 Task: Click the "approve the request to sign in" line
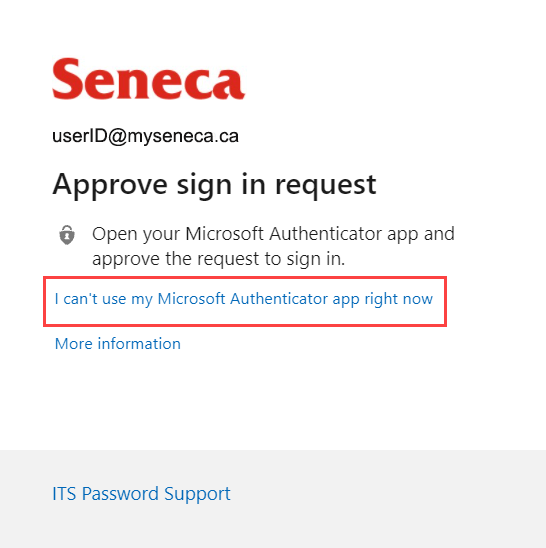click(x=218, y=259)
